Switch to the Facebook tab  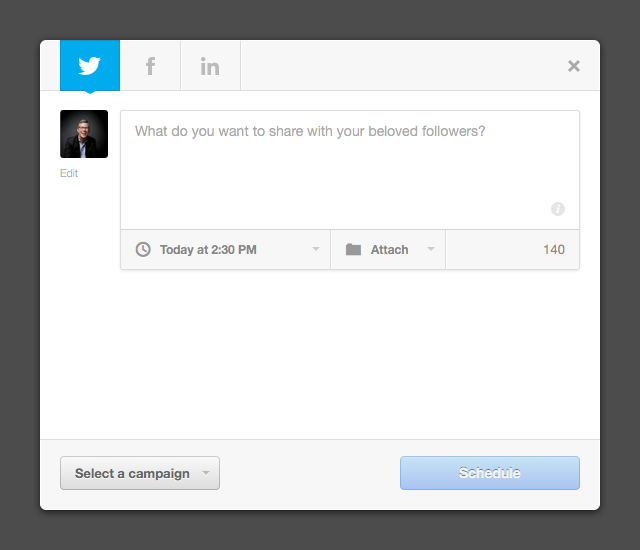coord(150,65)
